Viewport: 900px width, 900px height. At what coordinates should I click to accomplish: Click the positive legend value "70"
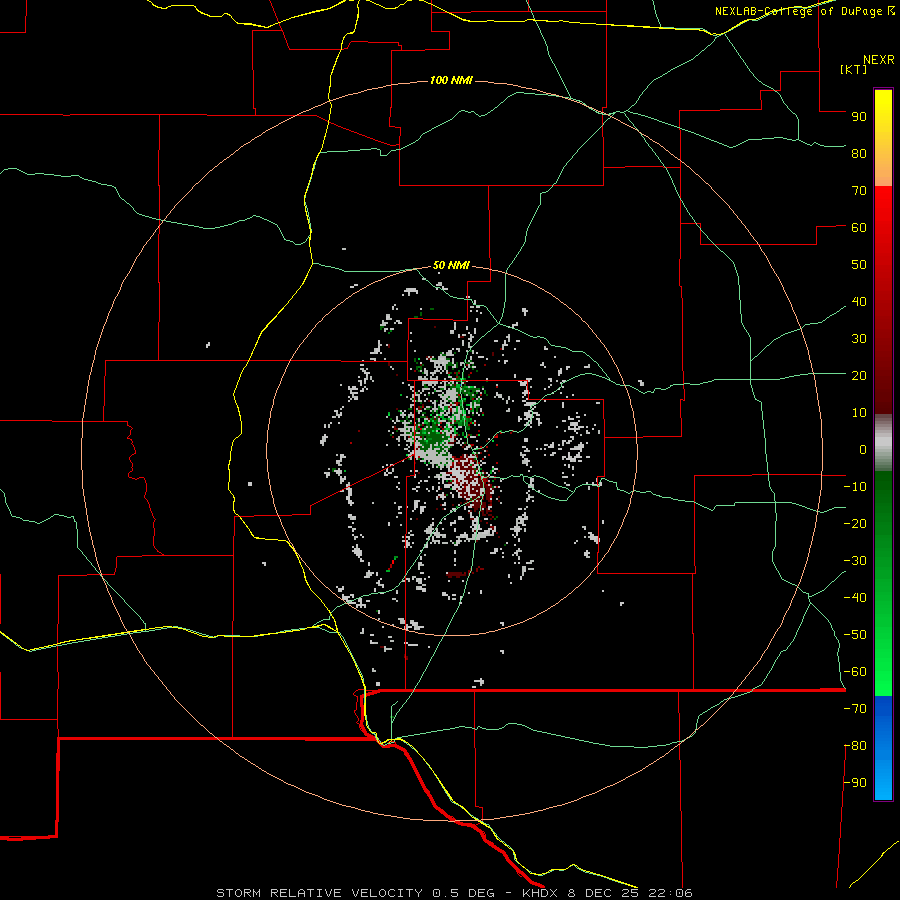859,191
